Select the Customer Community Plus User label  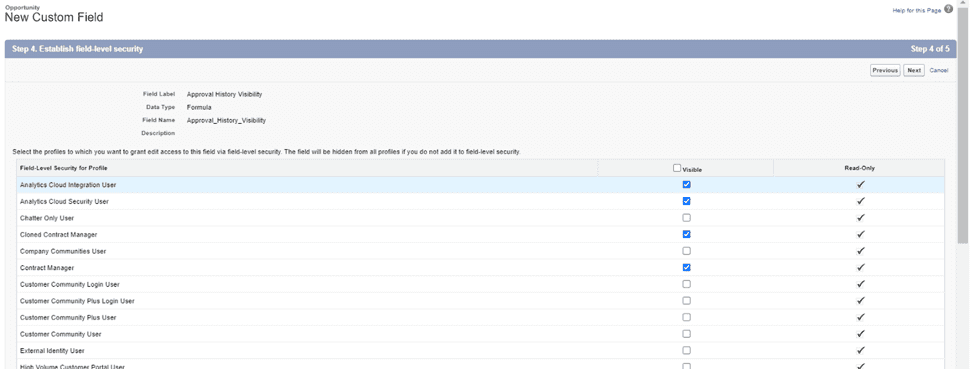coord(68,318)
